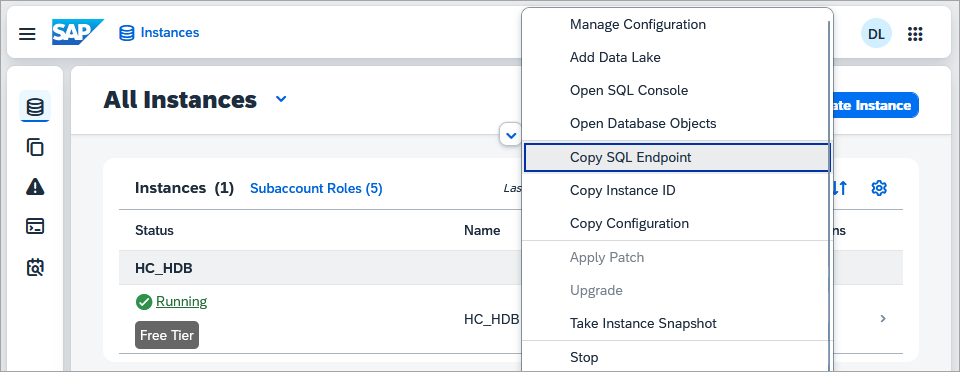Collapse the header with the chevron button
The height and width of the screenshot is (372, 960).
pyautogui.click(x=511, y=134)
